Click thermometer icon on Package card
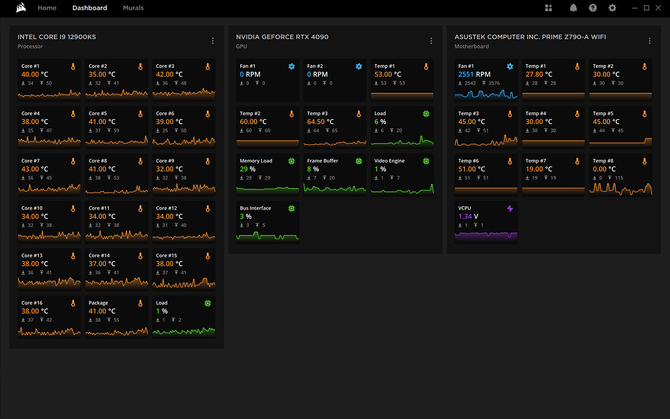 coord(140,303)
